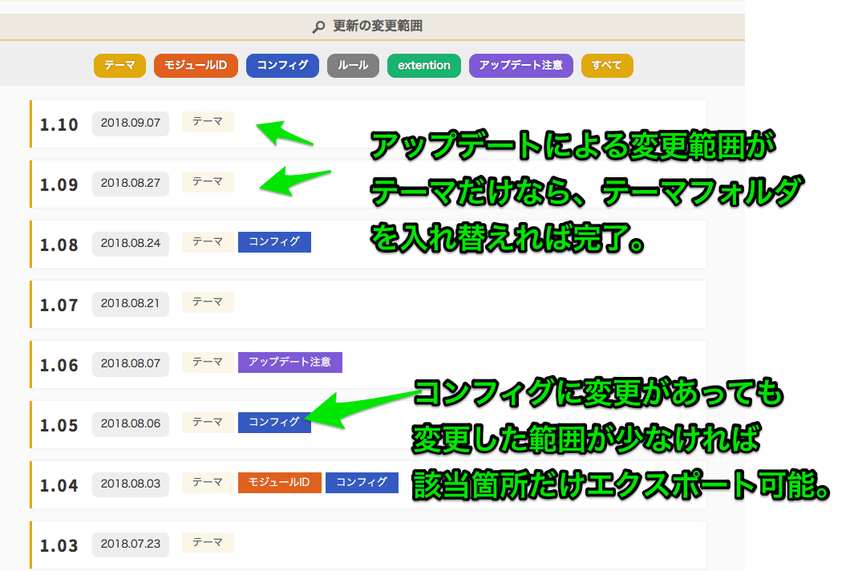Click the search magnifier icon in header
The width and height of the screenshot is (858, 571).
(319, 27)
